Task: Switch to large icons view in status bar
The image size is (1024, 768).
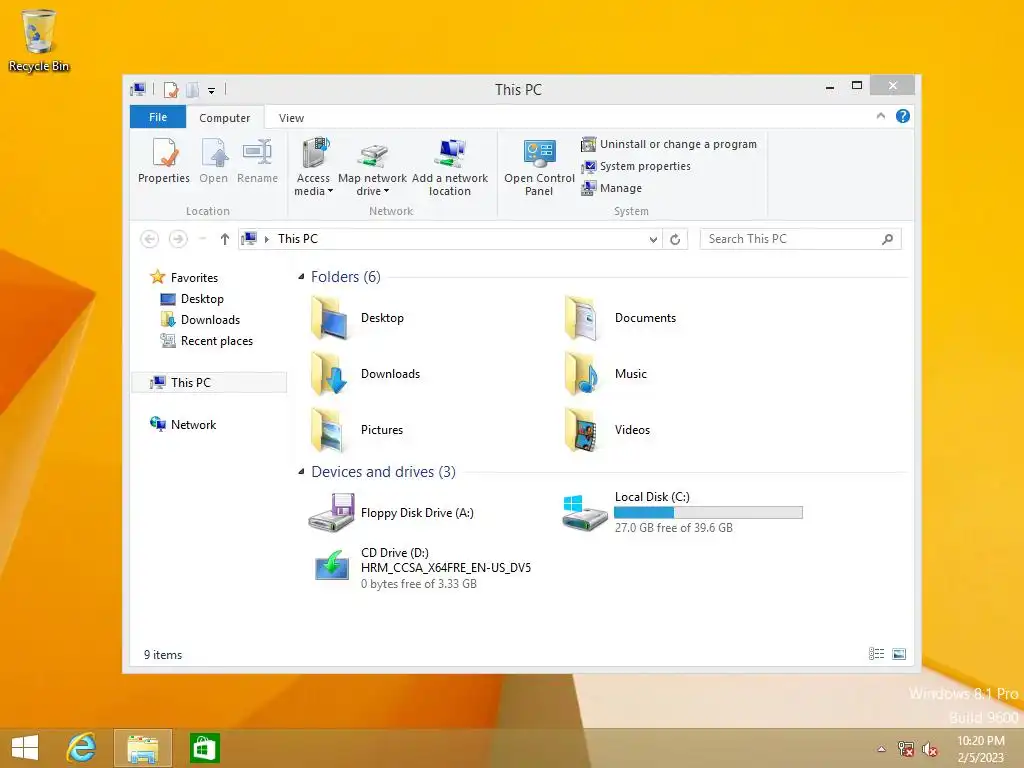Action: click(x=899, y=654)
